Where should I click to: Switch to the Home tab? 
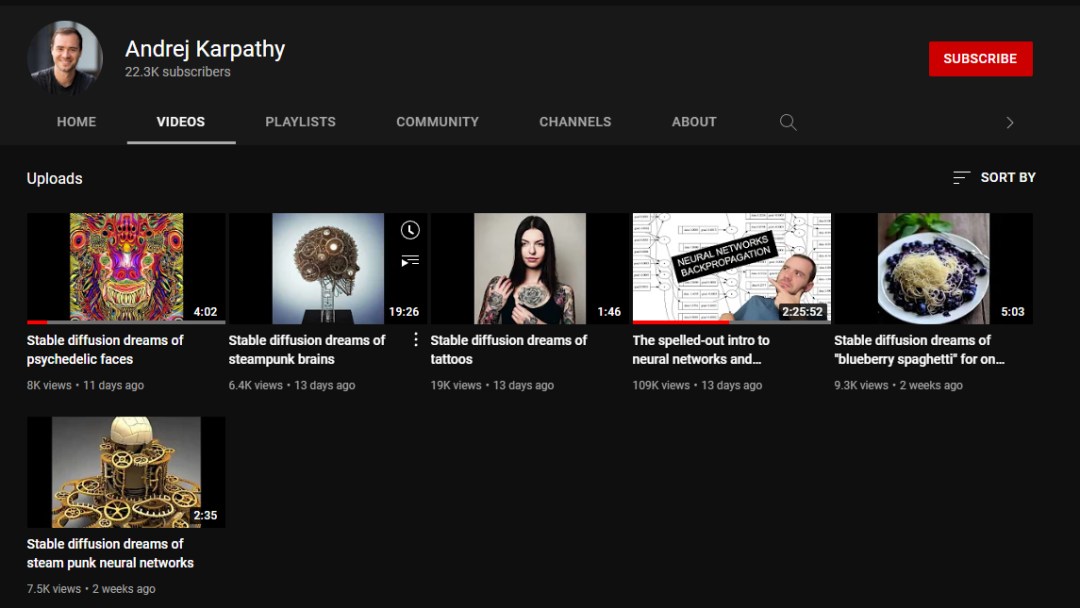pyautogui.click(x=76, y=122)
